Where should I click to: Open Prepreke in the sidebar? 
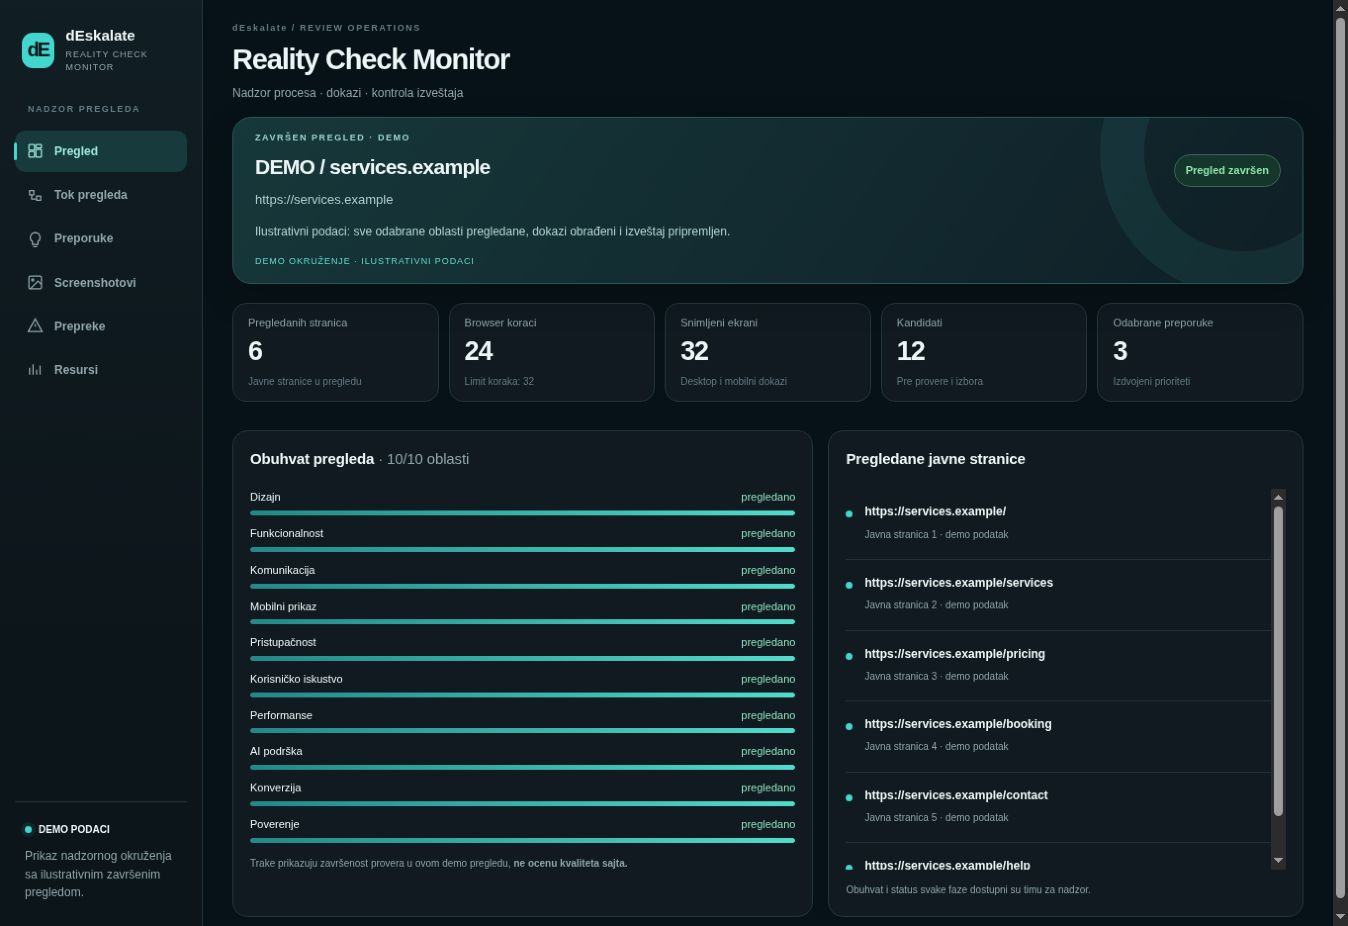(101, 326)
